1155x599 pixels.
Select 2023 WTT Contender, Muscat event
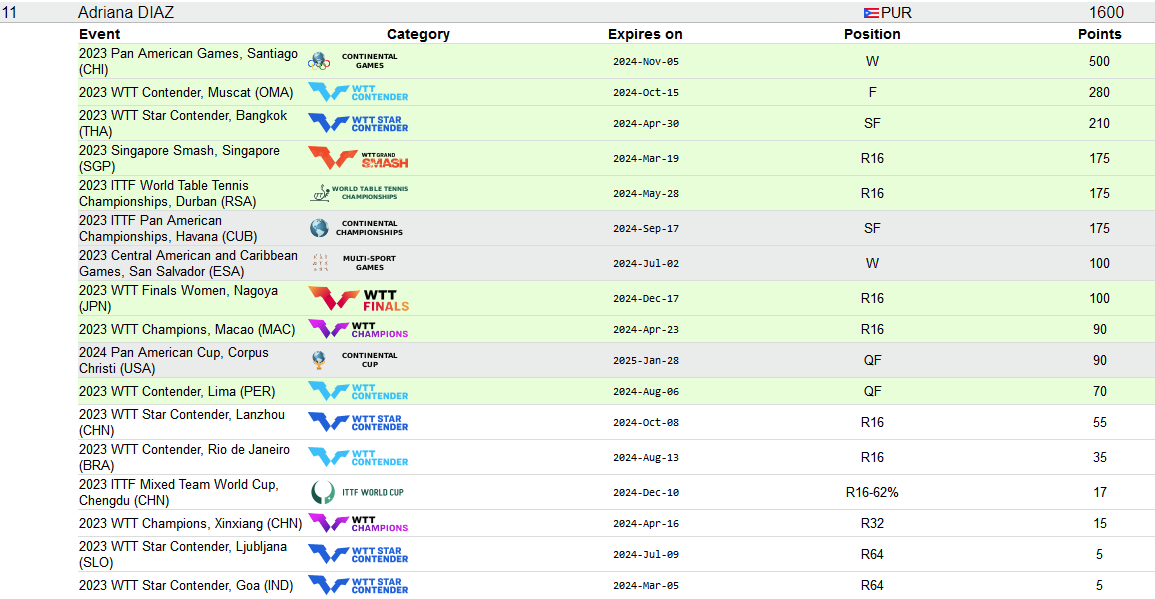(186, 92)
